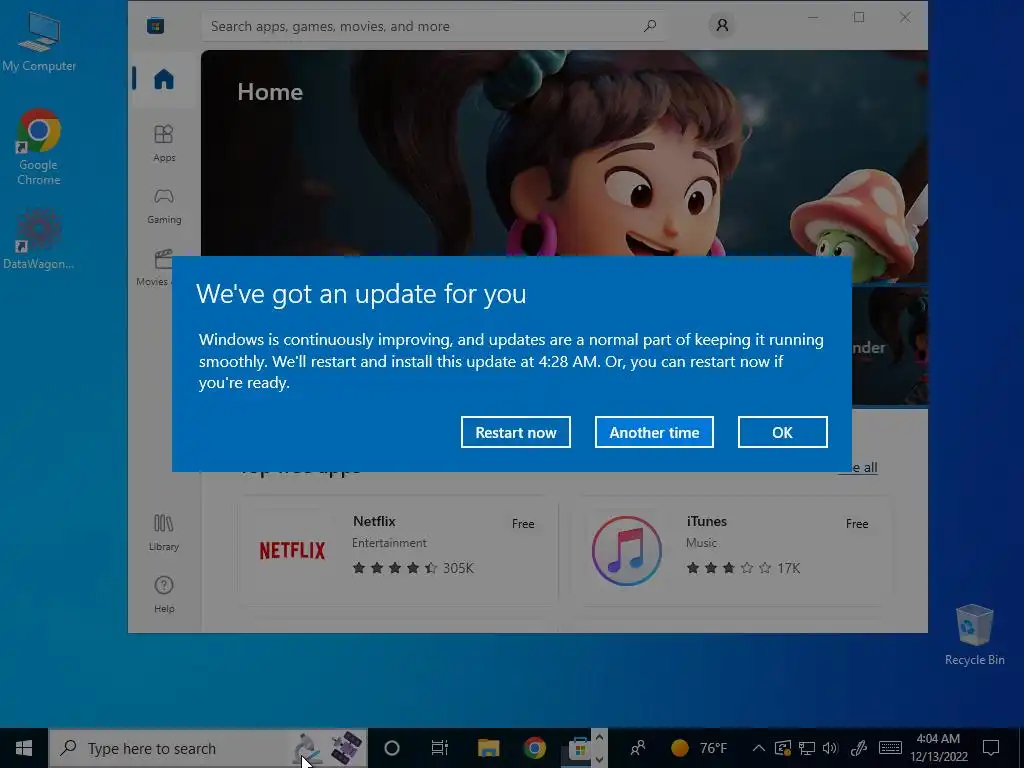Click the hero banner with cartoon girl

564,153
